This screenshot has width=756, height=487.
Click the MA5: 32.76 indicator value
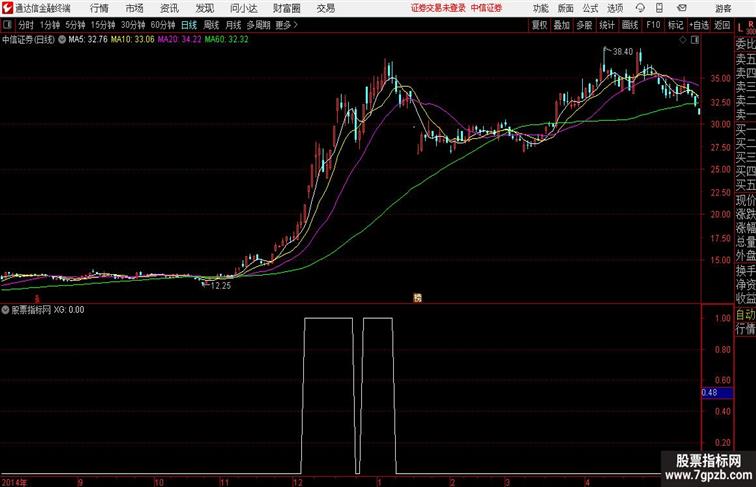pos(88,40)
